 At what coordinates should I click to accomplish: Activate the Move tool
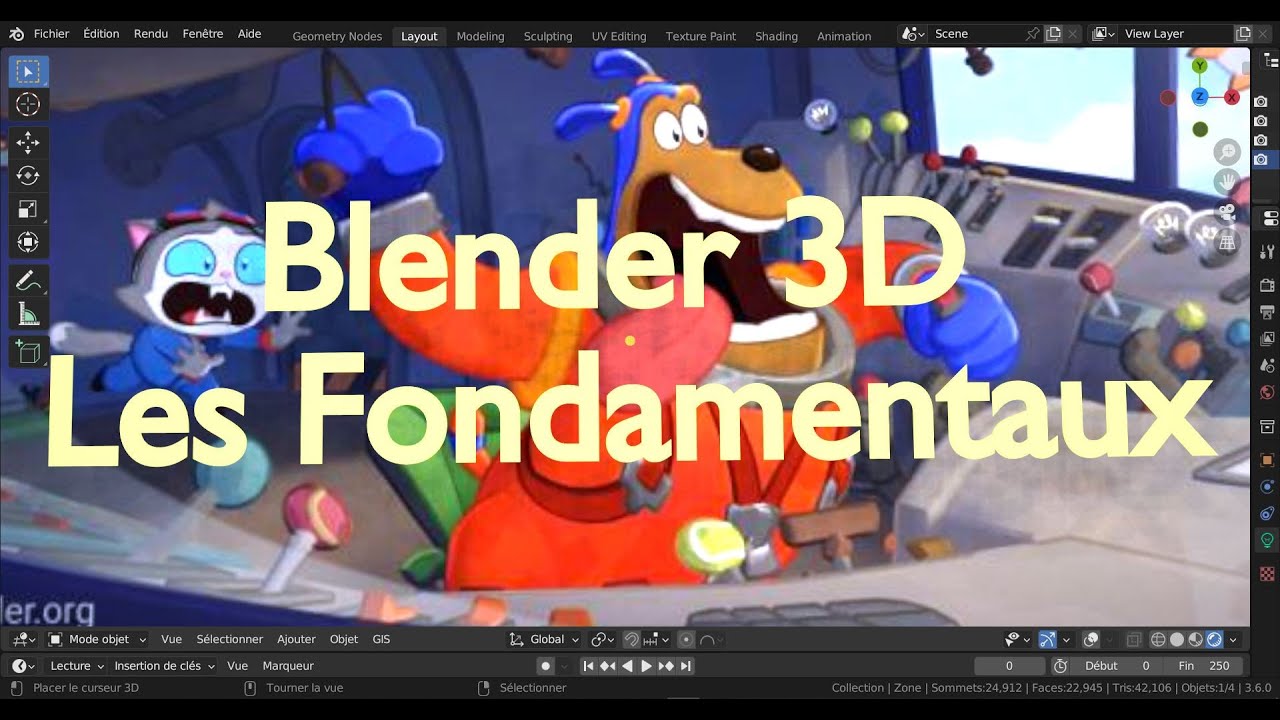coord(28,142)
